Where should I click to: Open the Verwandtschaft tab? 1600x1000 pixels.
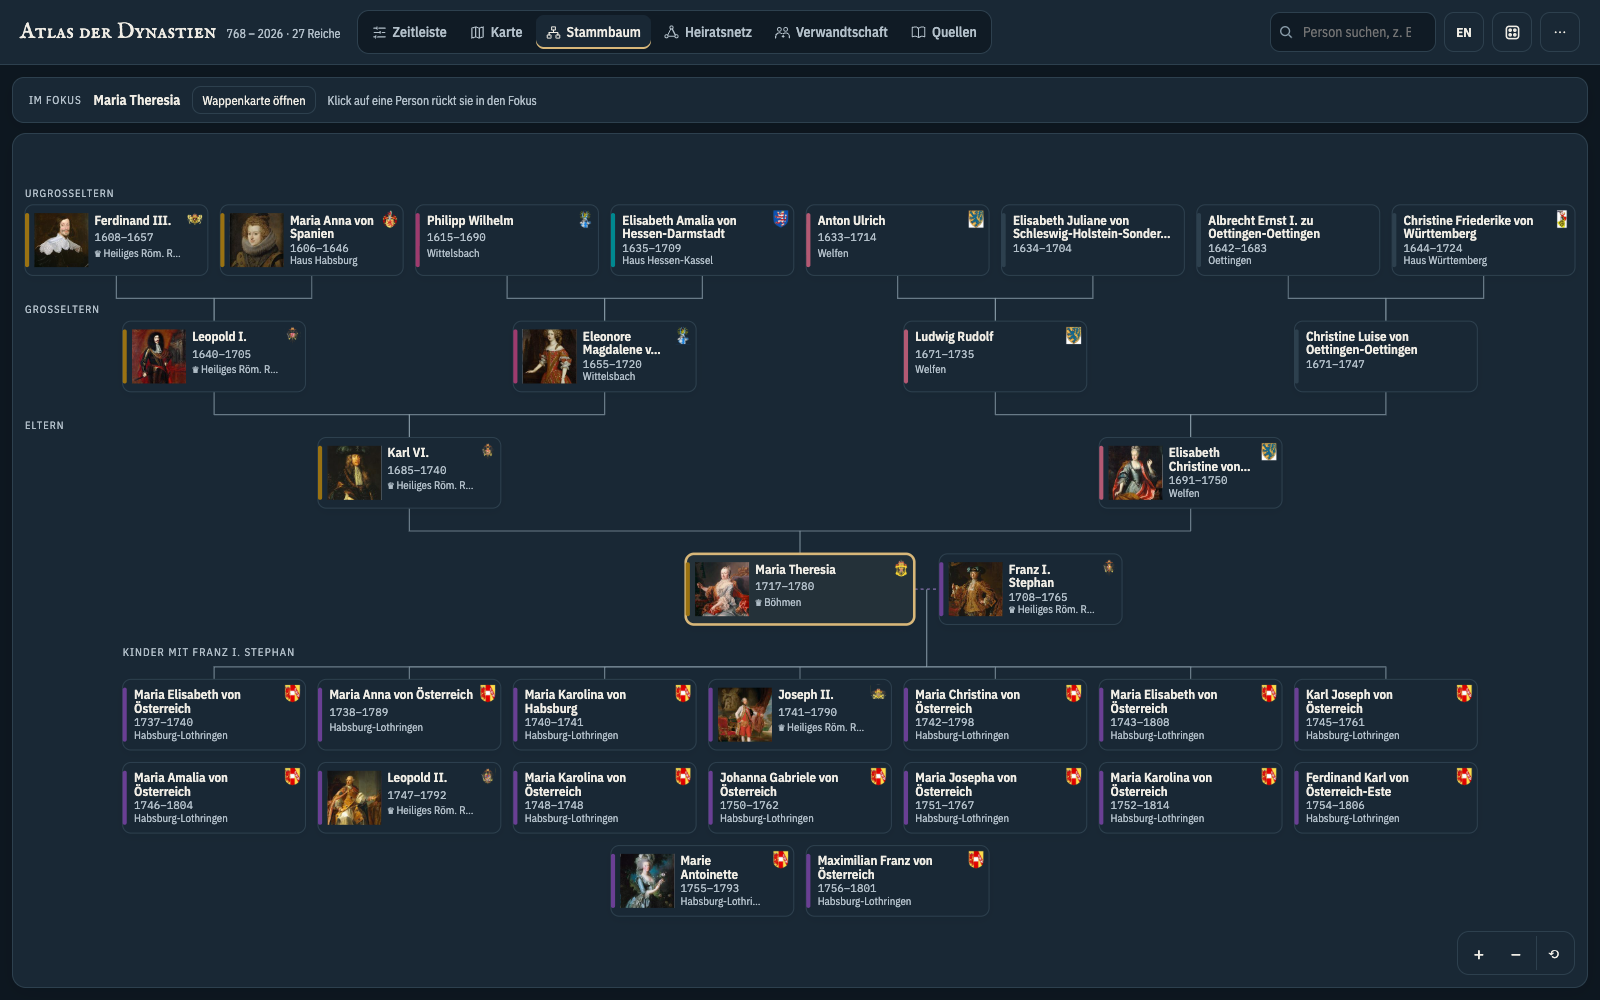(831, 32)
